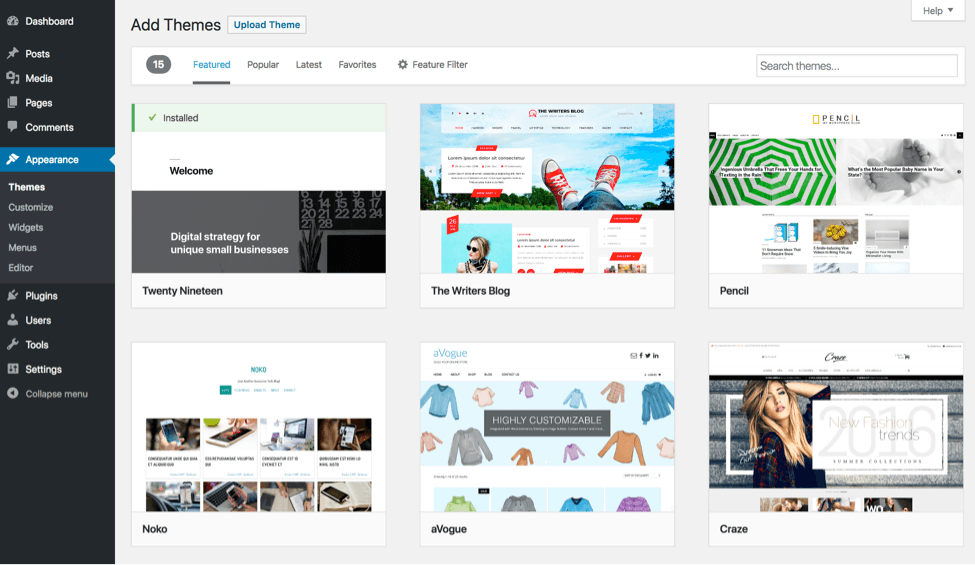Select the Appearance menu label
This screenshot has height=565, width=975.
click(52, 160)
